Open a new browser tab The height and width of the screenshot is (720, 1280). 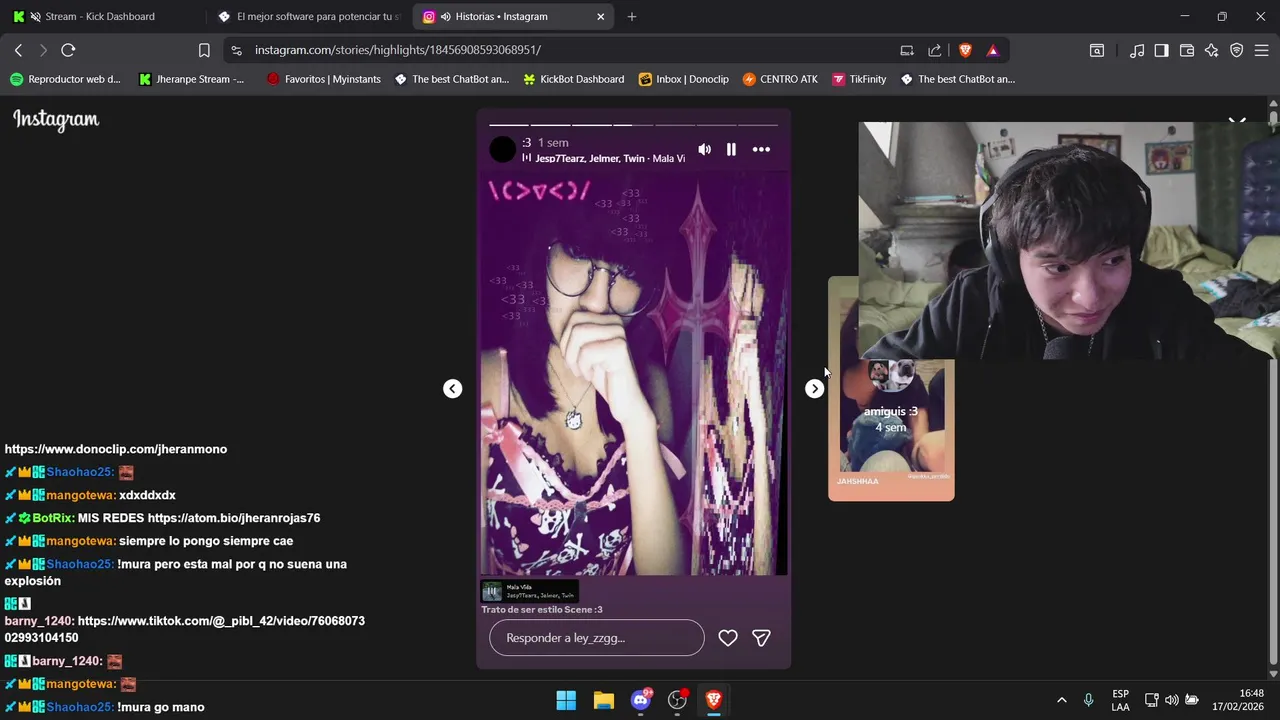pyautogui.click(x=632, y=17)
